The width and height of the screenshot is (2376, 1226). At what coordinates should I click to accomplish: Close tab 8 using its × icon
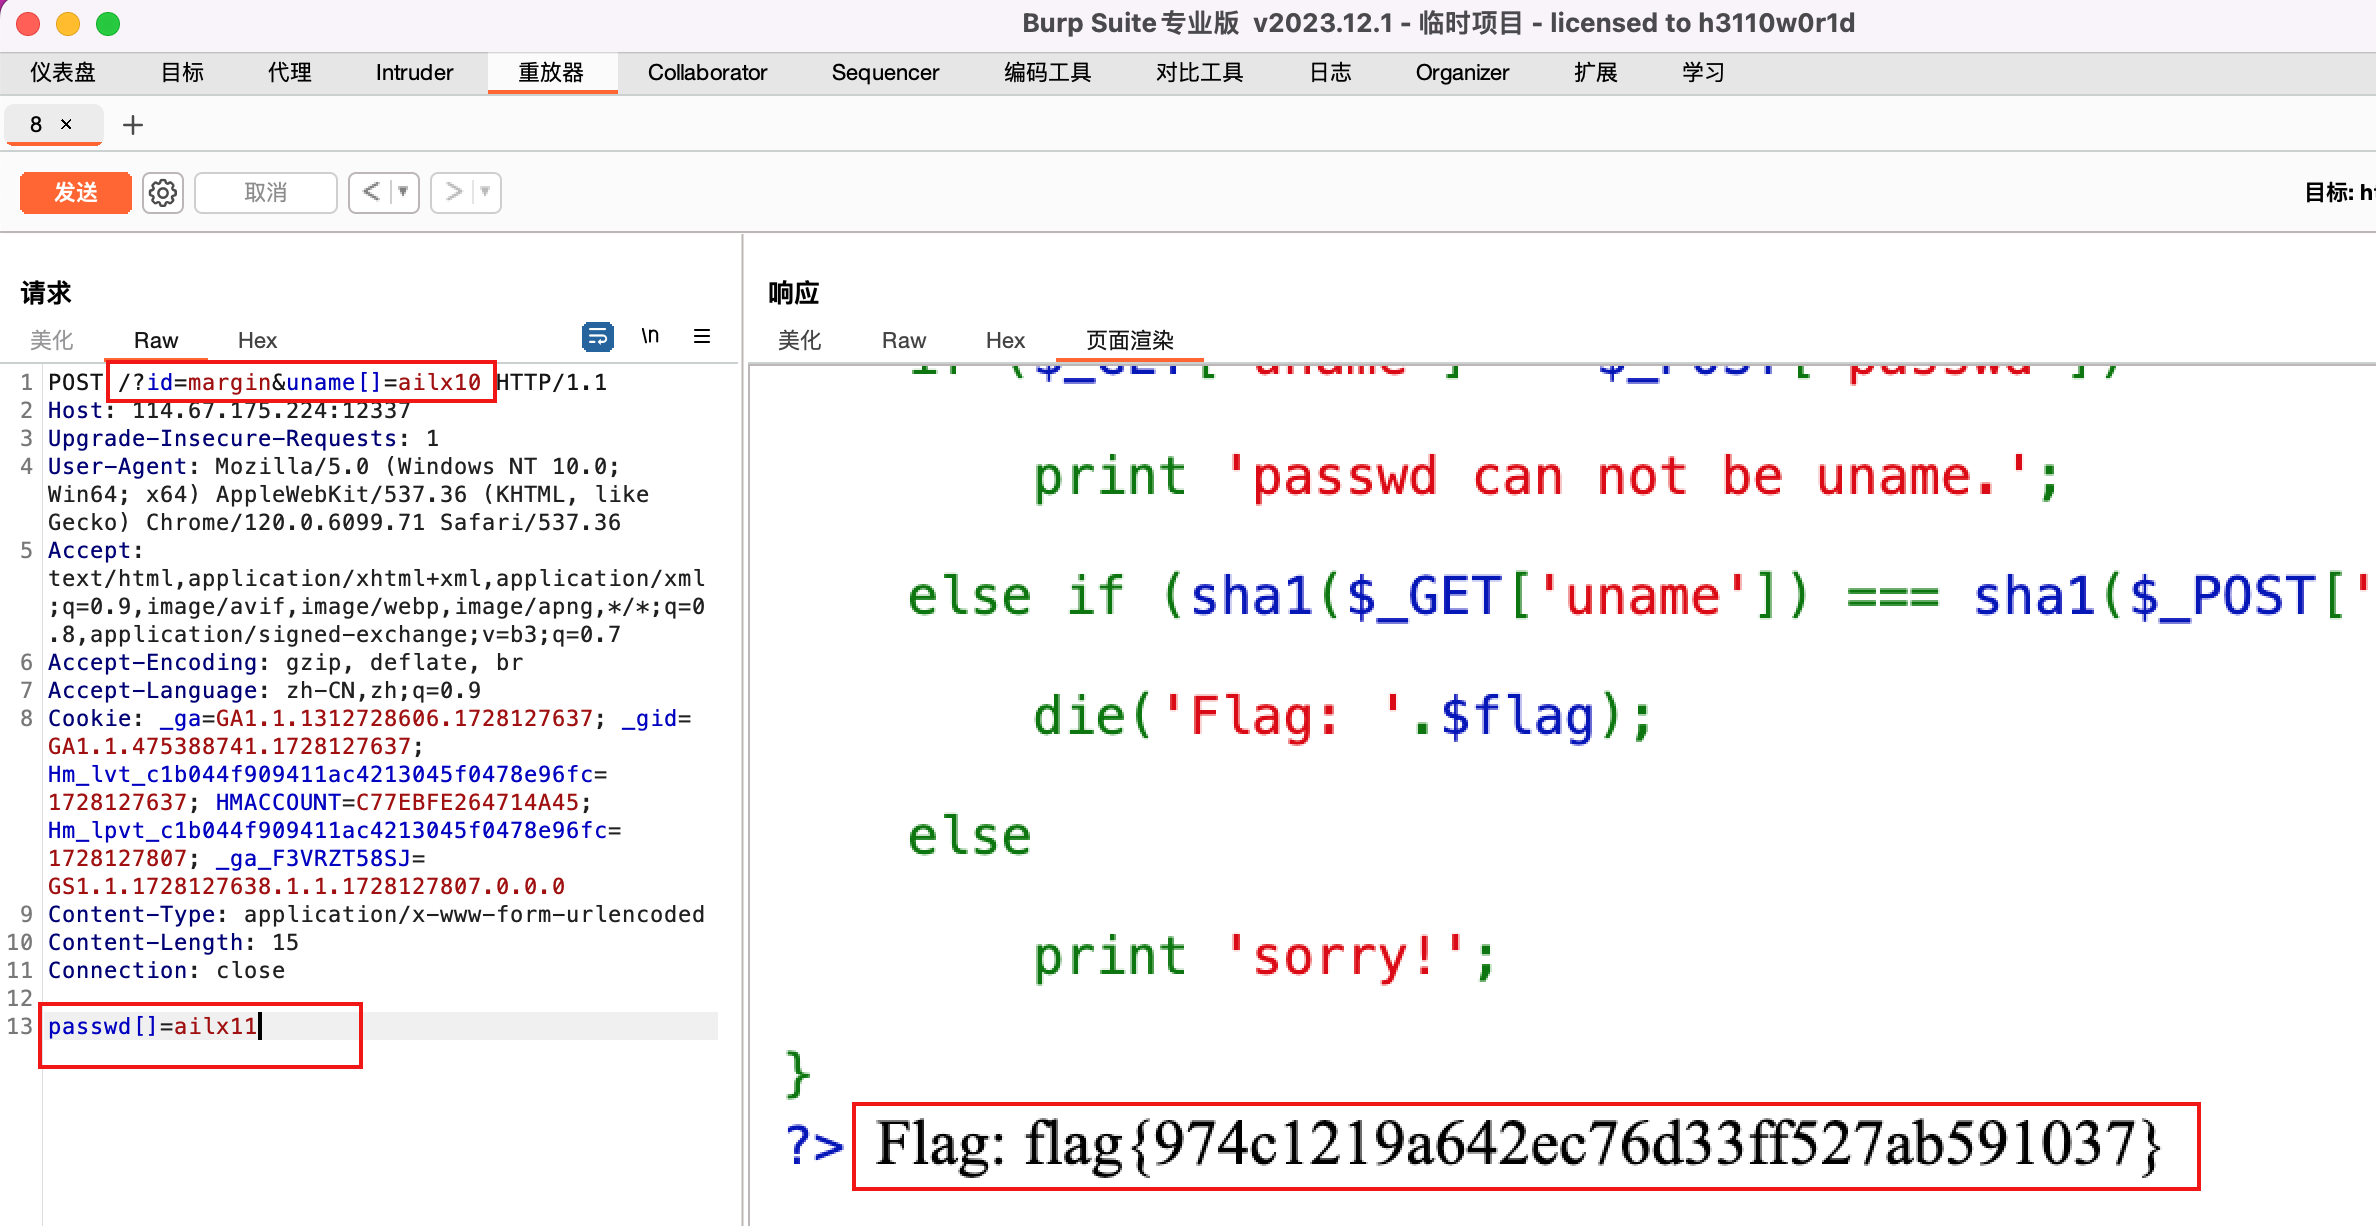[x=66, y=124]
